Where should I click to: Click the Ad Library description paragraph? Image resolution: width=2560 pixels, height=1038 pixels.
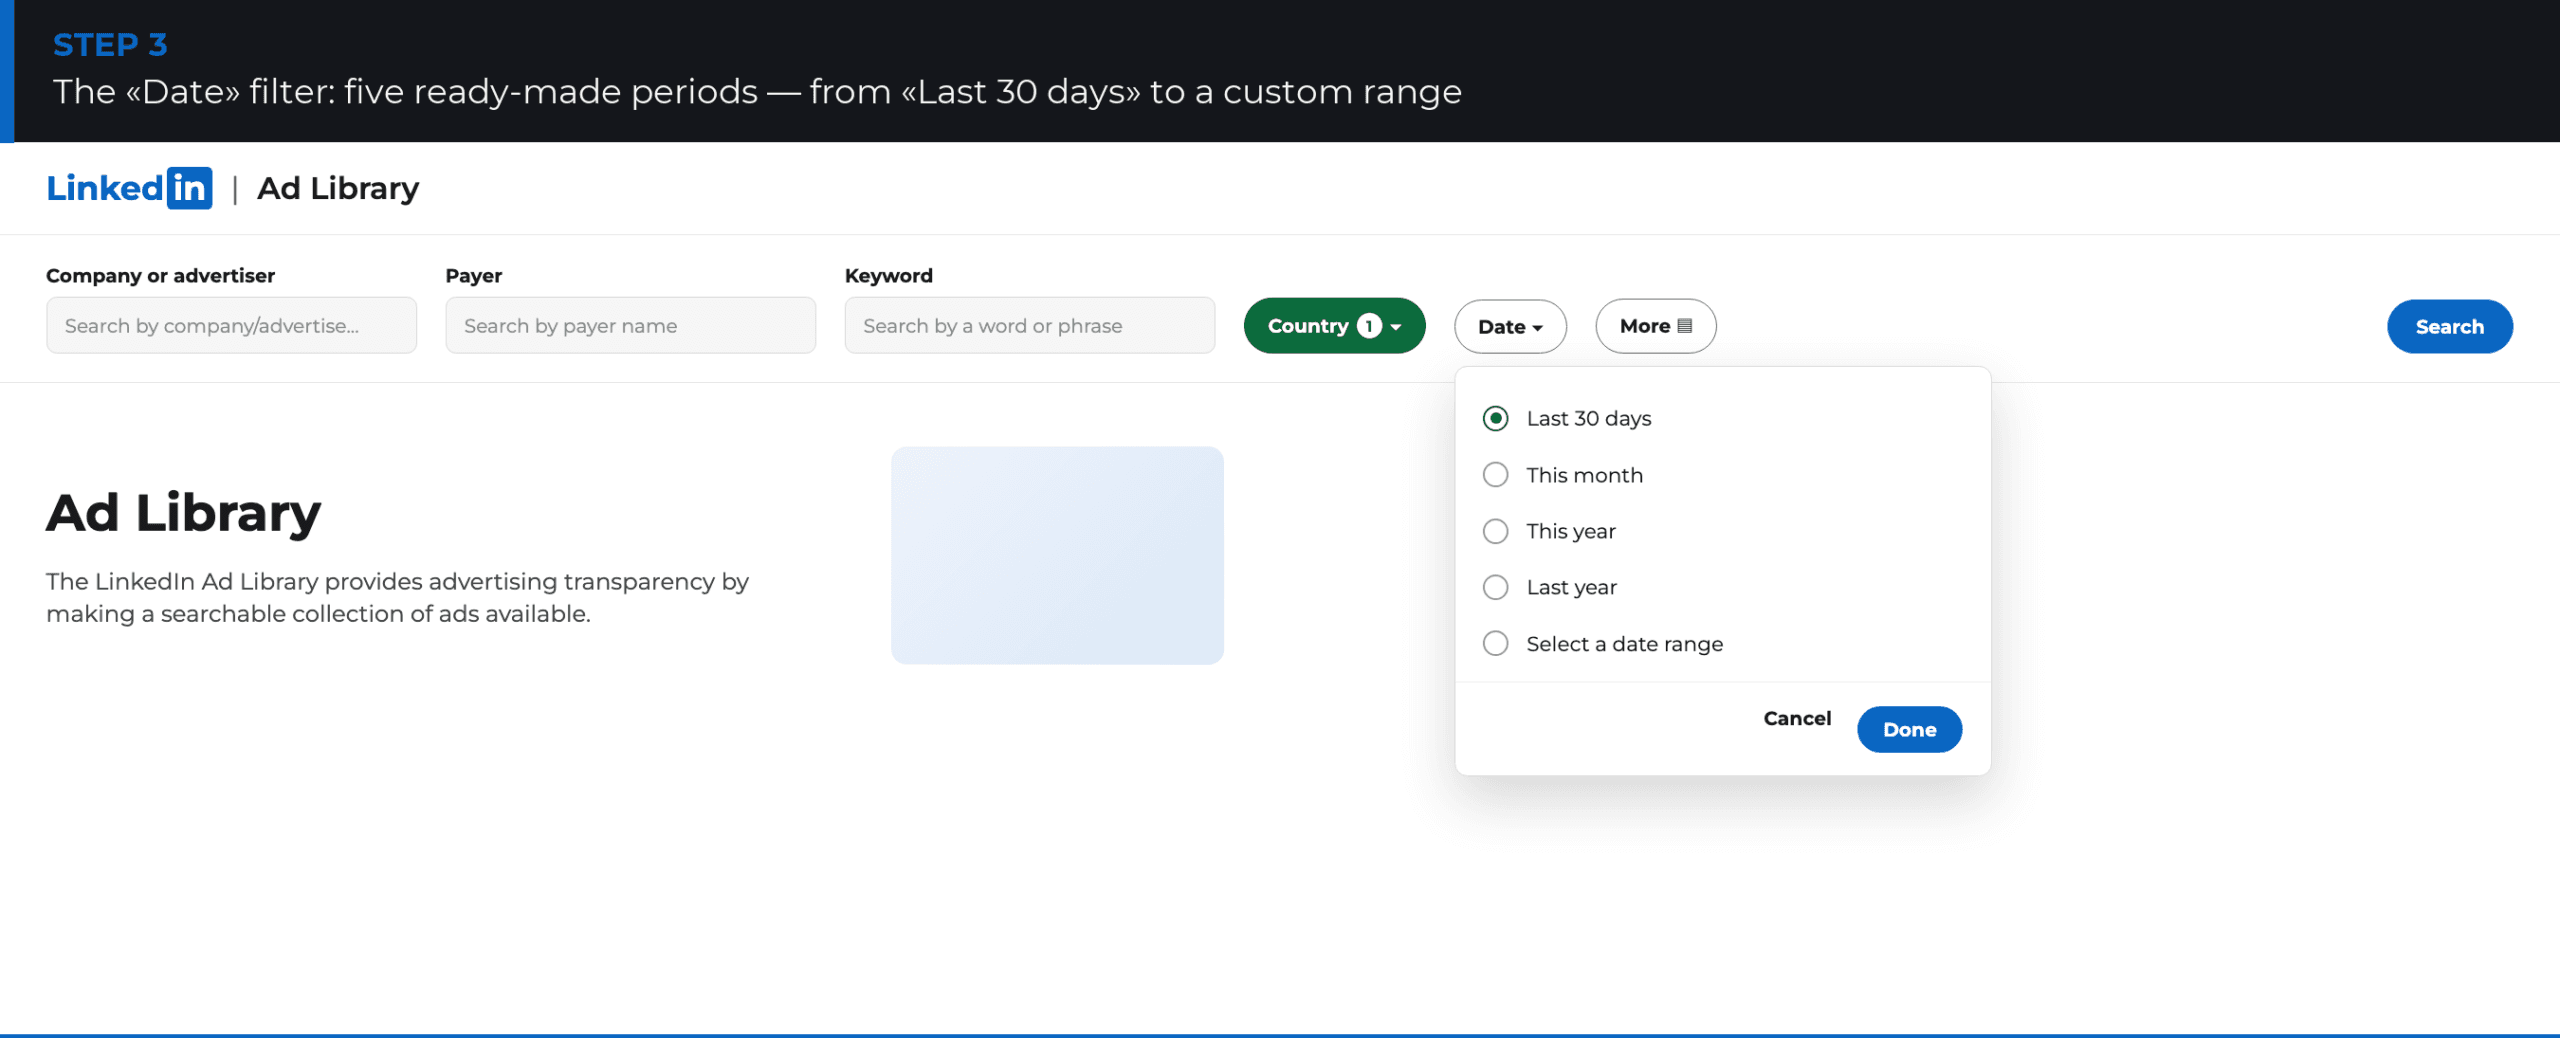(x=397, y=597)
